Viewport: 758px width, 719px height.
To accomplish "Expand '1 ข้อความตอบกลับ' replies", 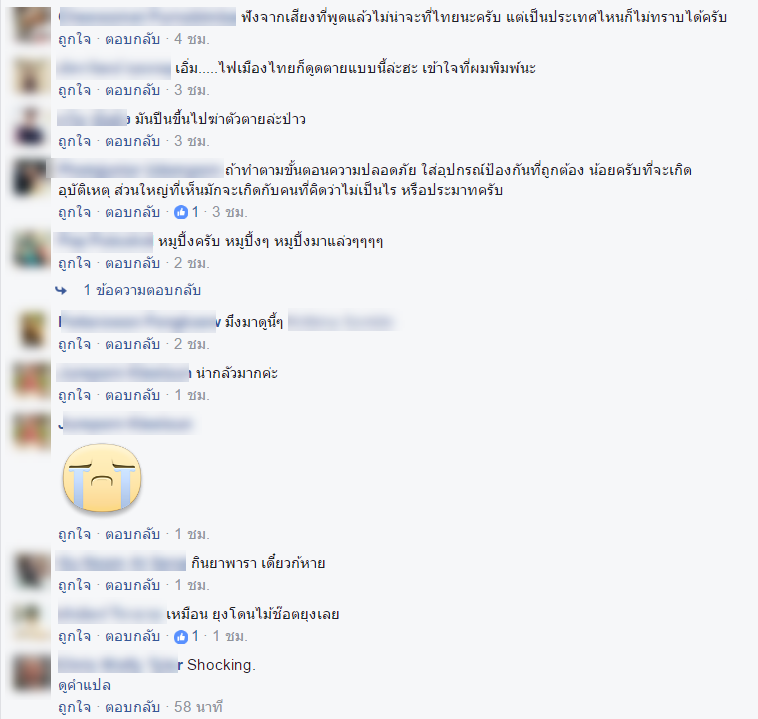I will click(142, 290).
